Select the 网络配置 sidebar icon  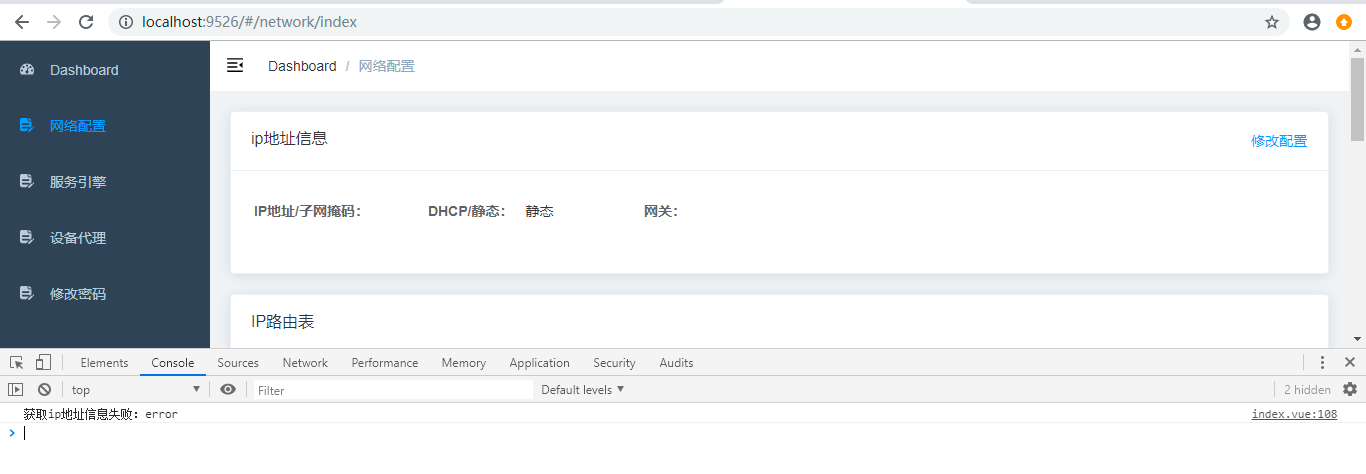tap(27, 126)
